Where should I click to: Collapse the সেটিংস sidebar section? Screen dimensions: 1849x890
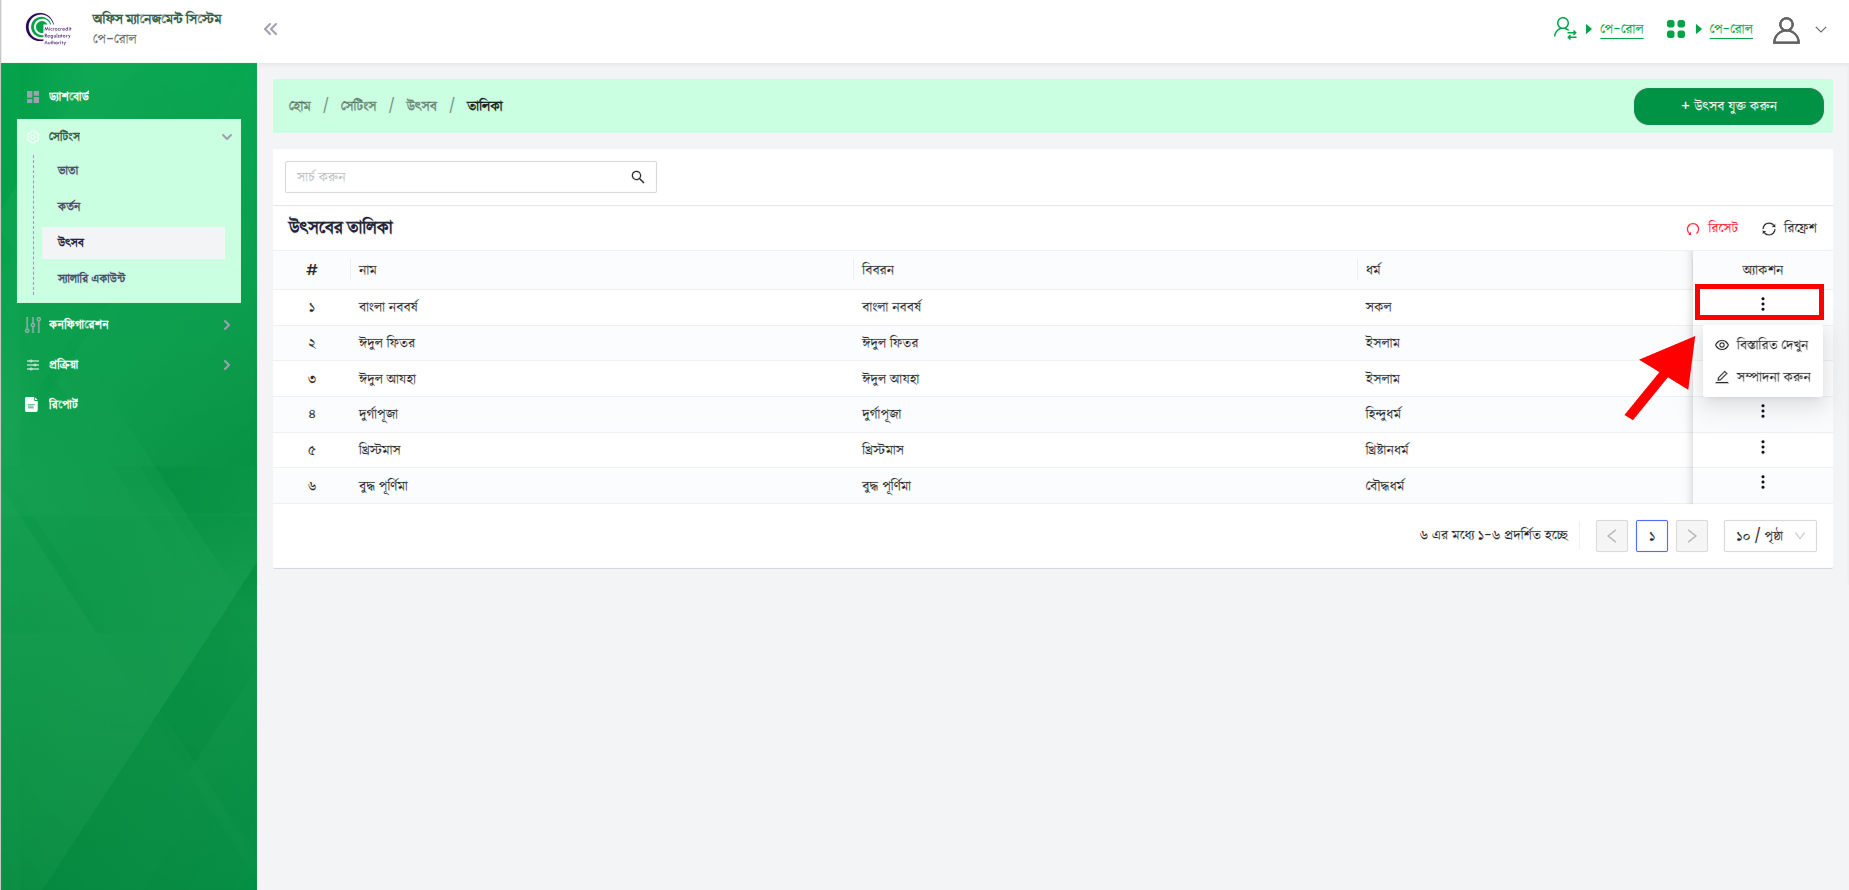129,136
